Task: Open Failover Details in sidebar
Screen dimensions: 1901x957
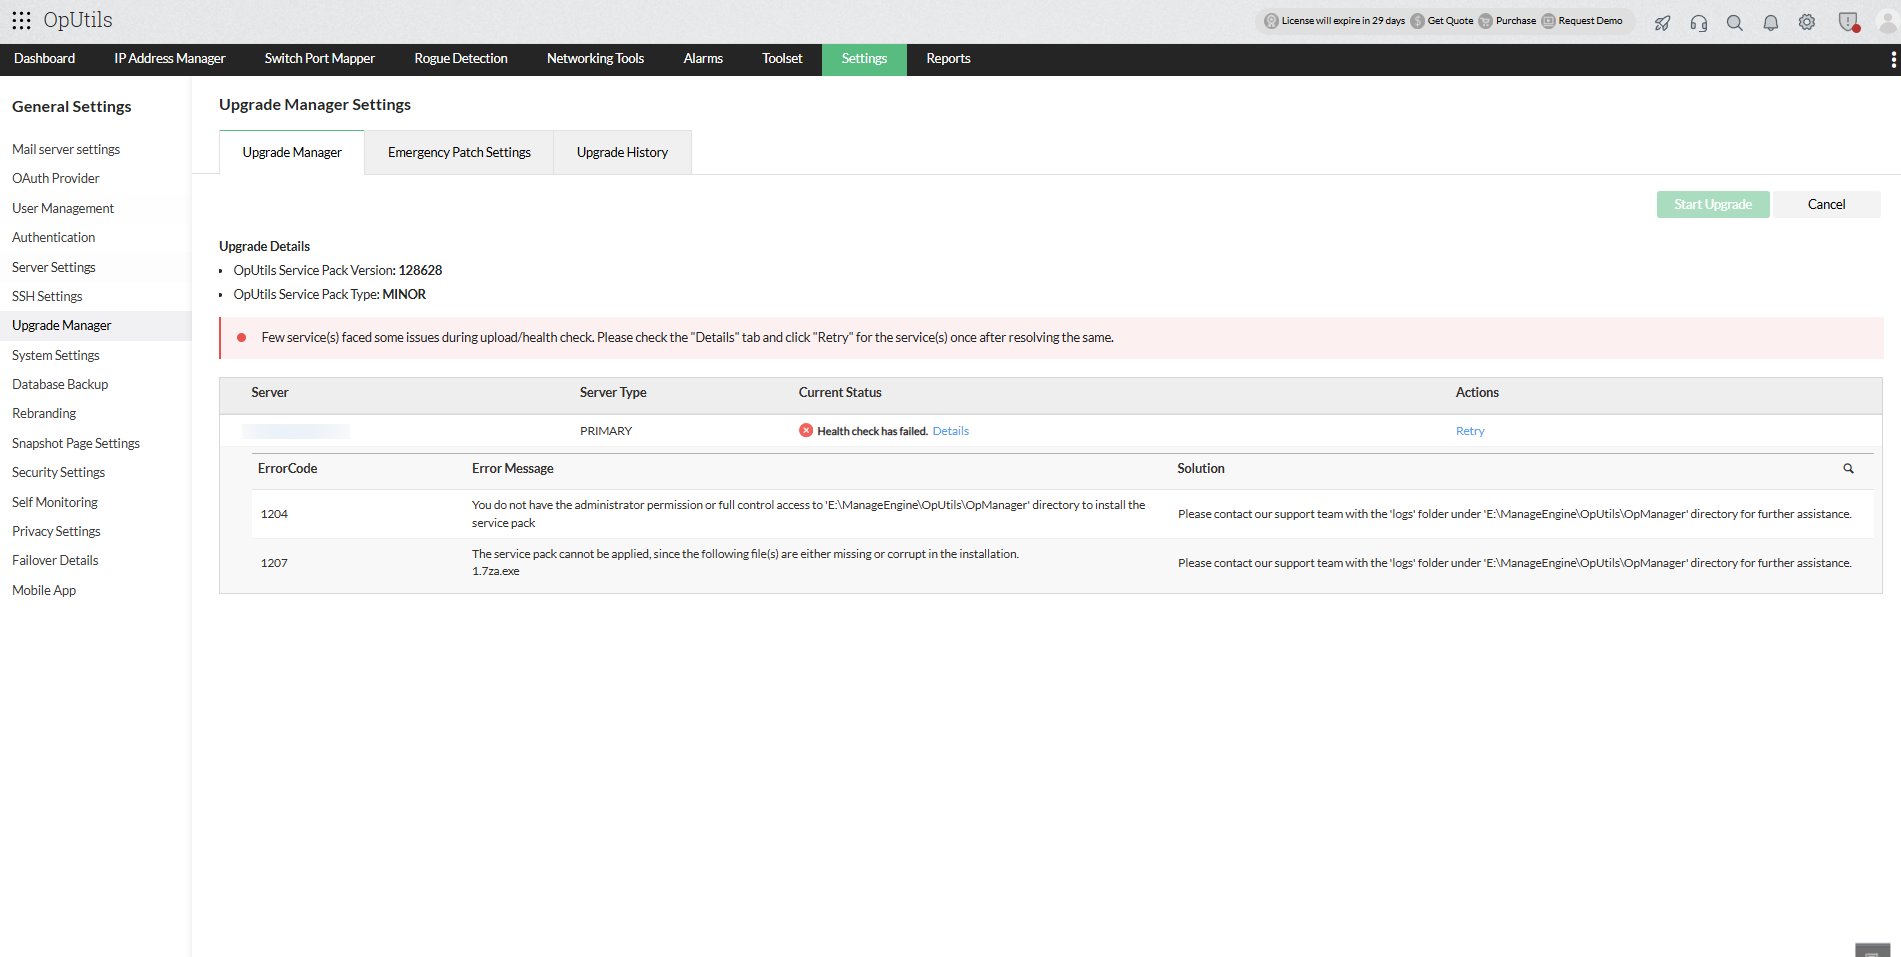Action: click(55, 560)
